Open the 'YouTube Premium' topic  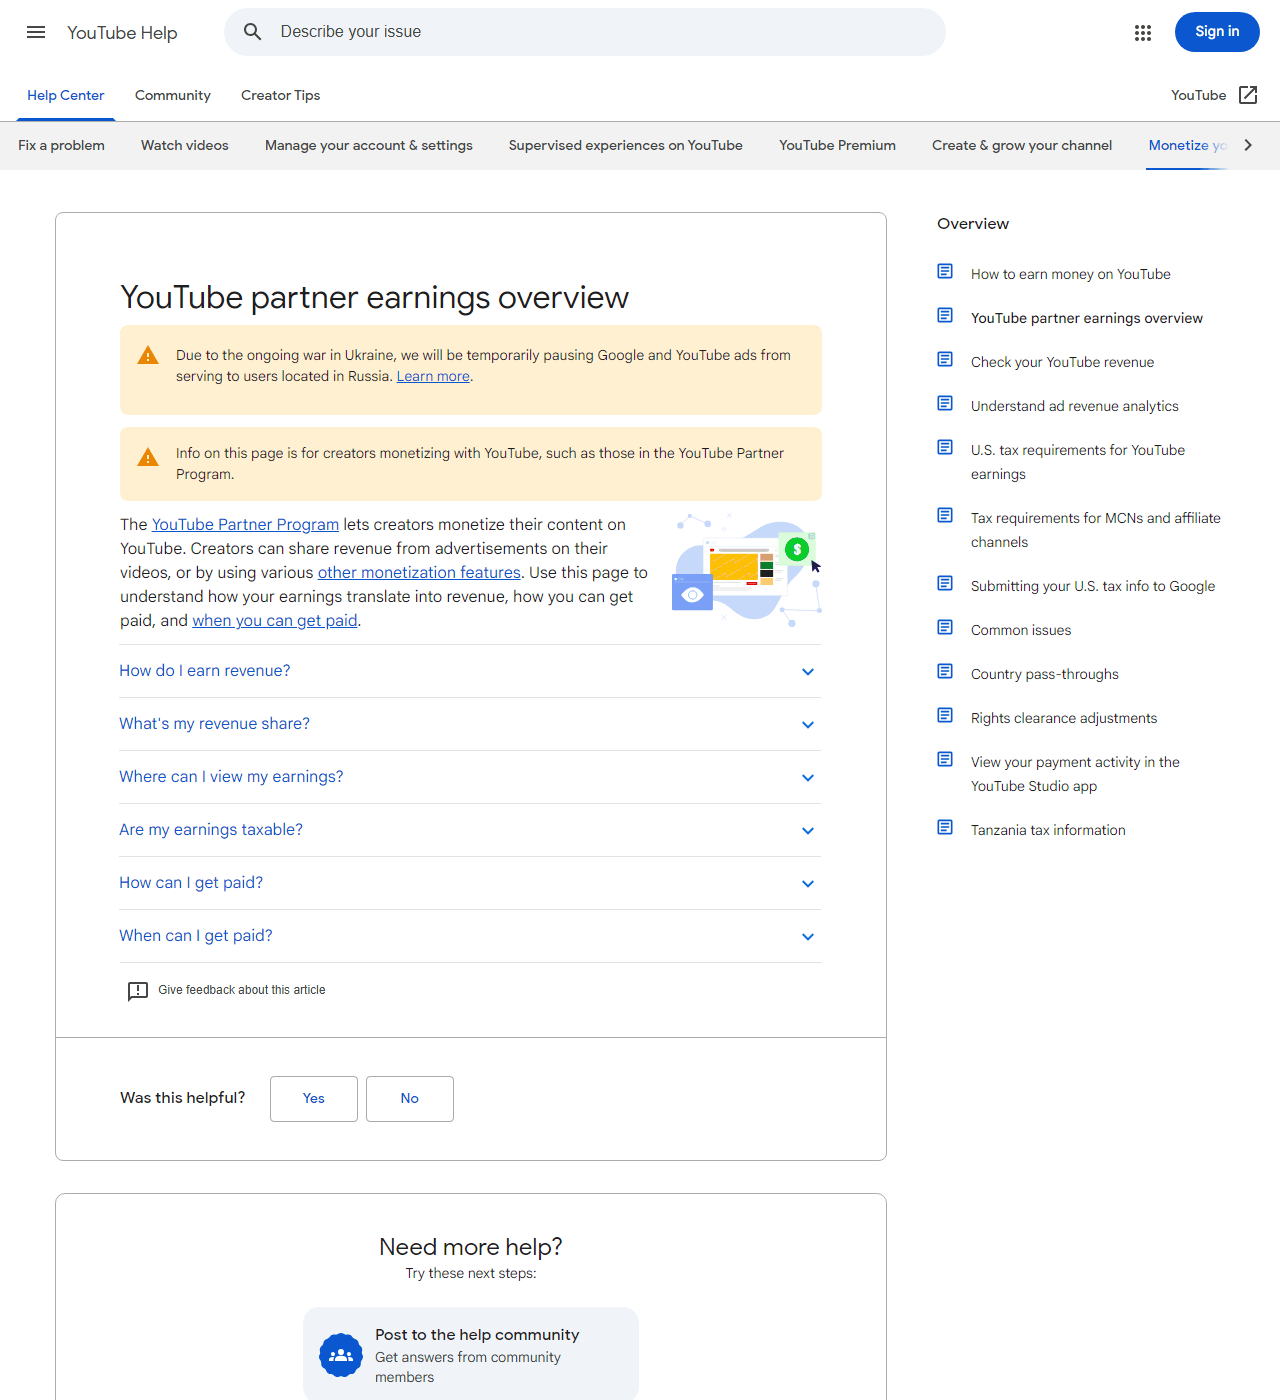pyautogui.click(x=838, y=145)
